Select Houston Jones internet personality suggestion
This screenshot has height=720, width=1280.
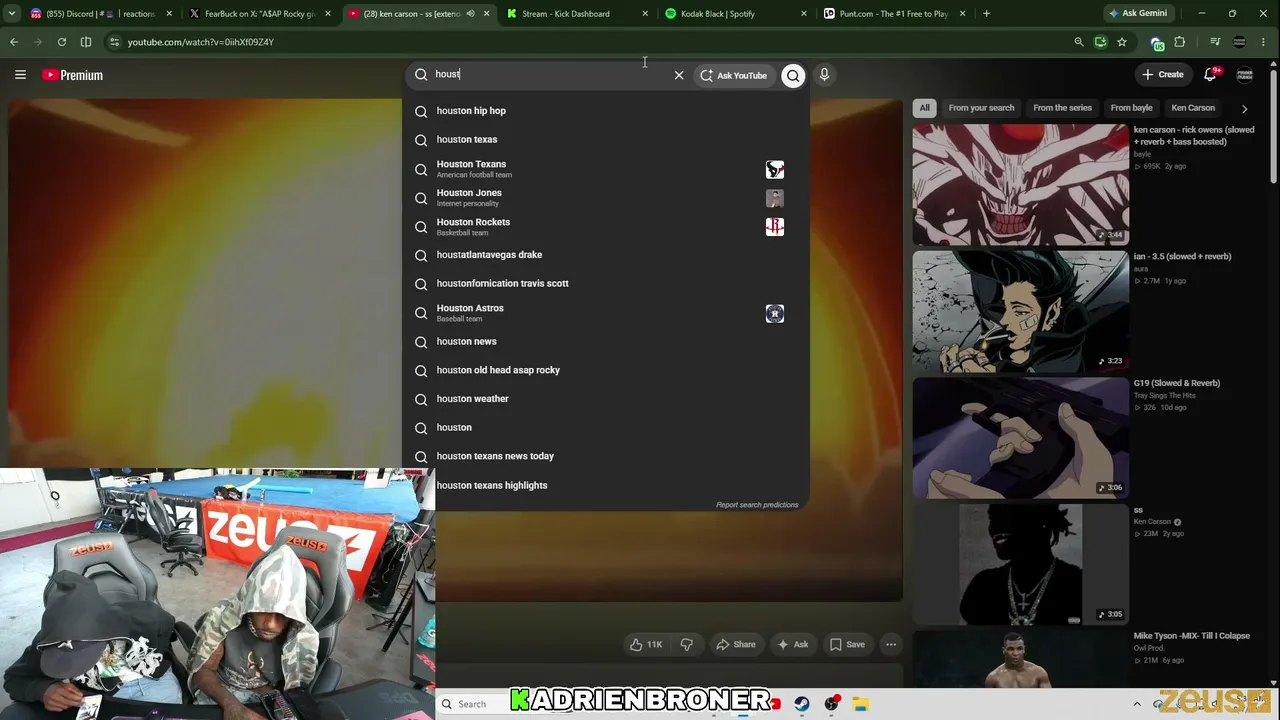pyautogui.click(x=607, y=198)
